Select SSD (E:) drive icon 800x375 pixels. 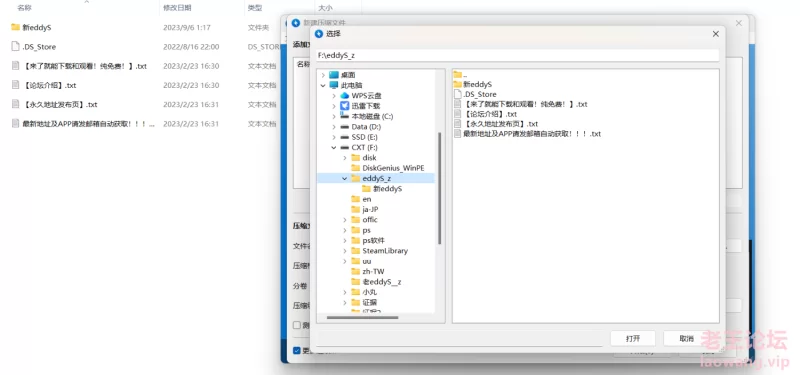click(x=344, y=137)
